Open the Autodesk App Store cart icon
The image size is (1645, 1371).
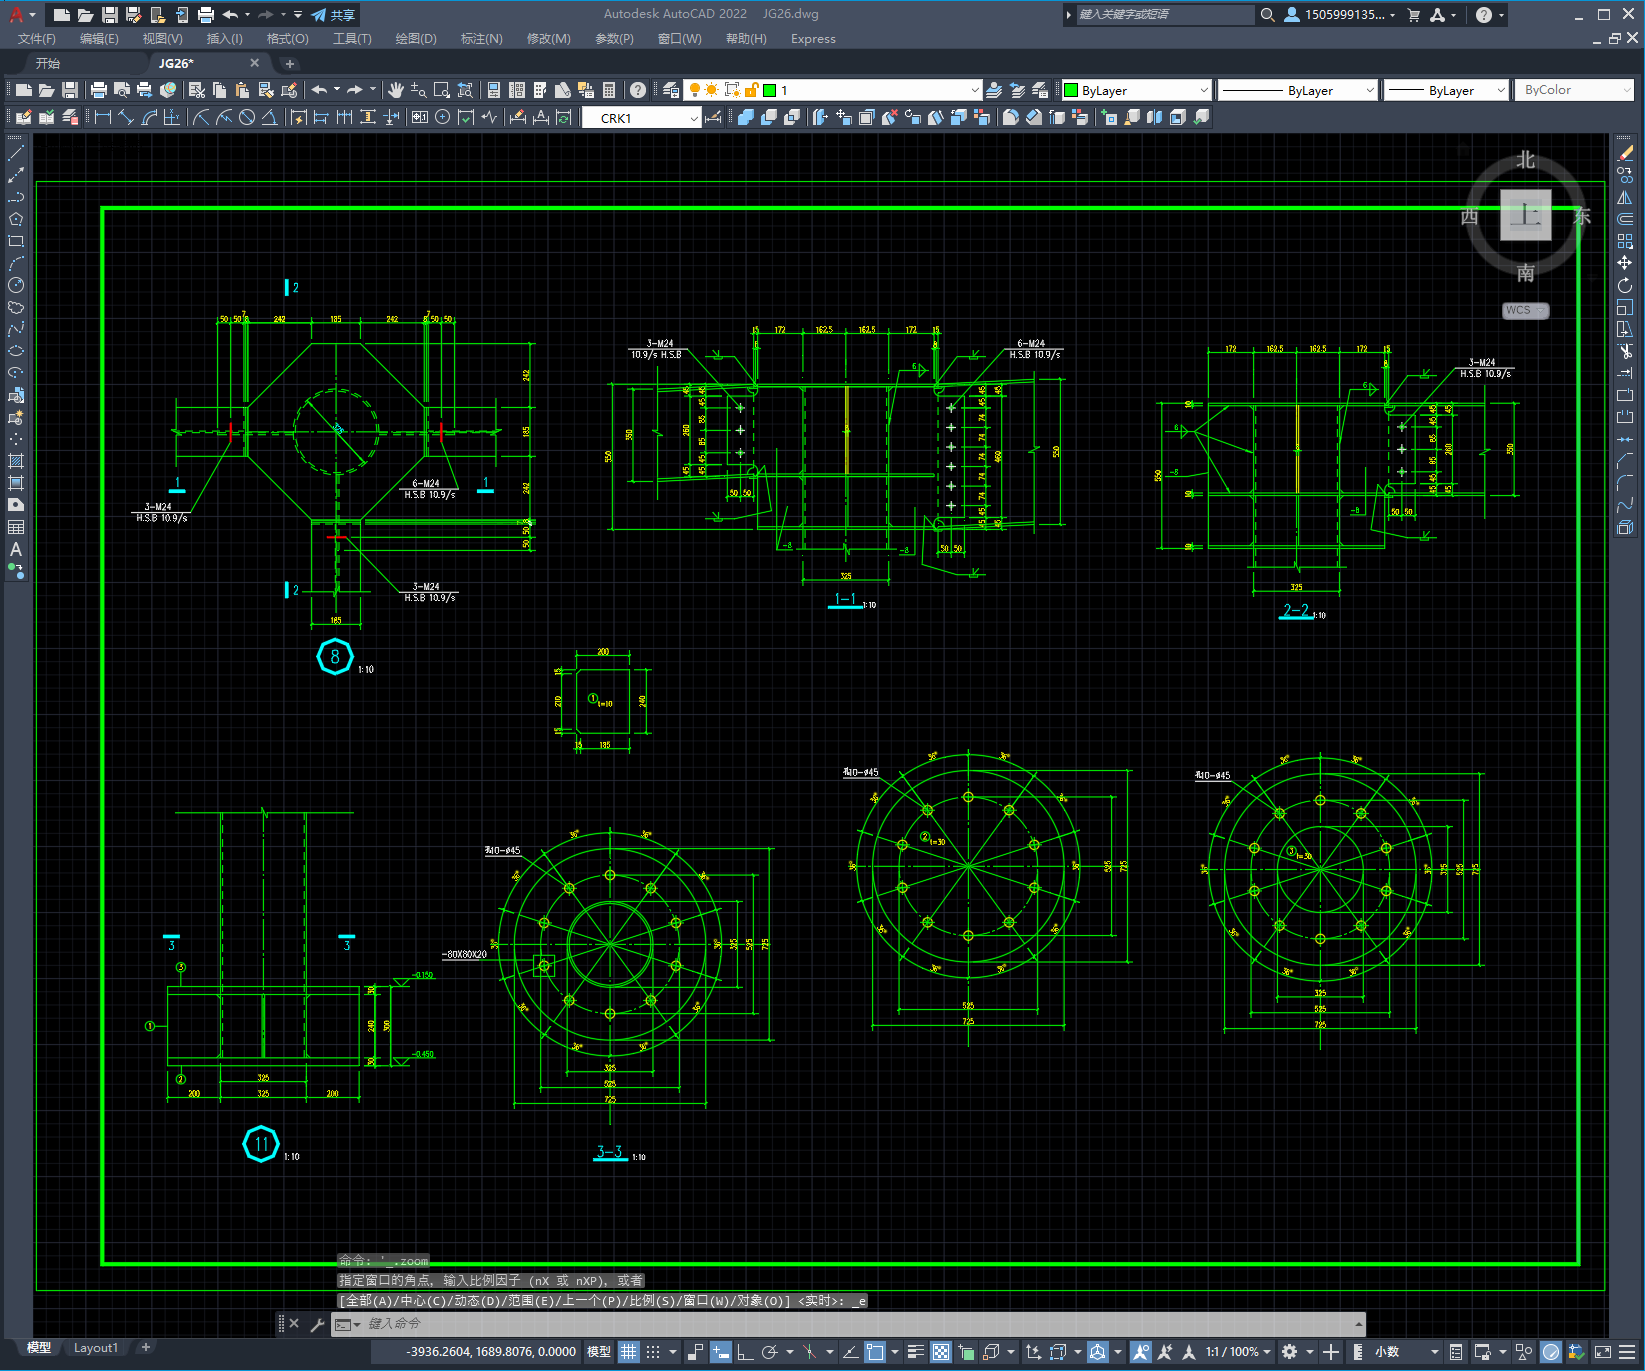1414,15
